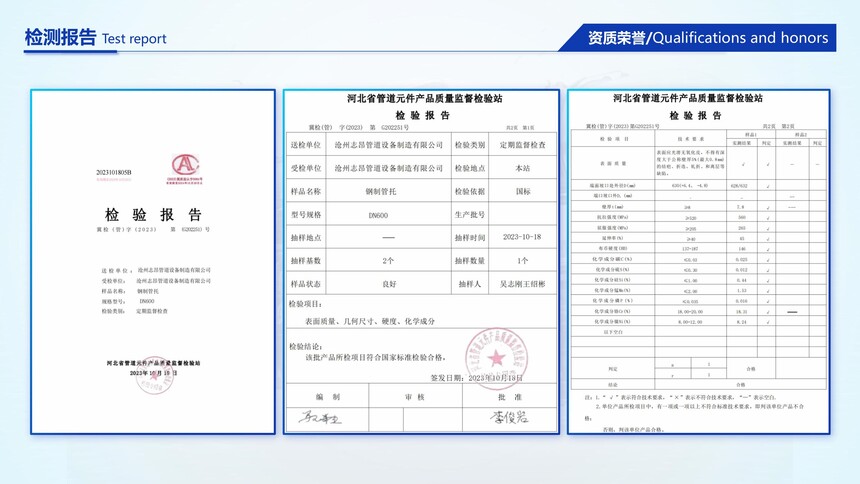Click the 签发日期 line on middle page
Screen dimensions: 860x484
coord(476,378)
